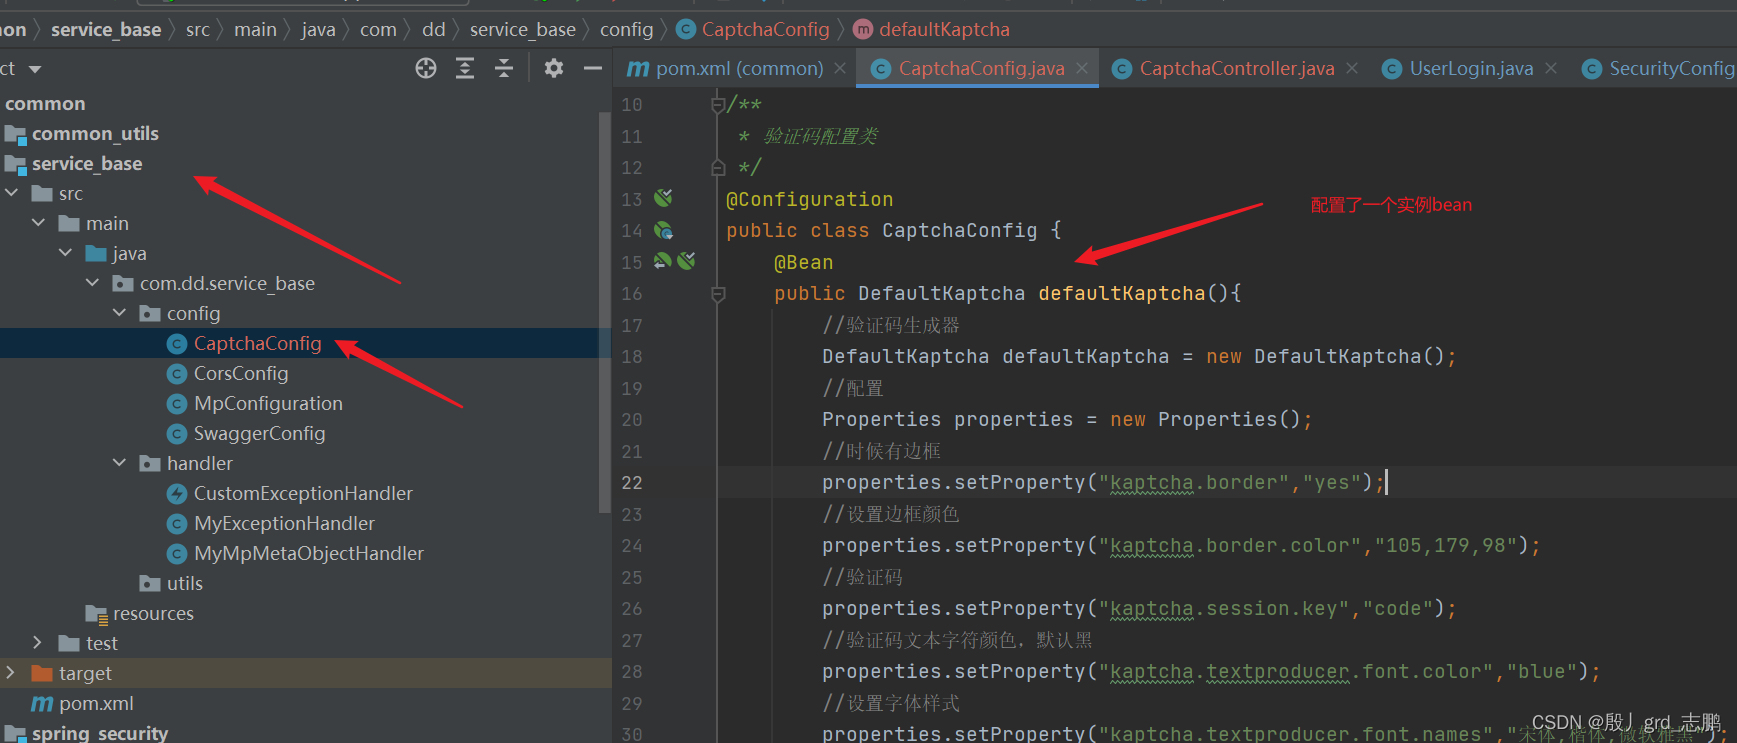Toggle method folding marker at line 16
This screenshot has height=743, width=1737.
click(x=718, y=293)
